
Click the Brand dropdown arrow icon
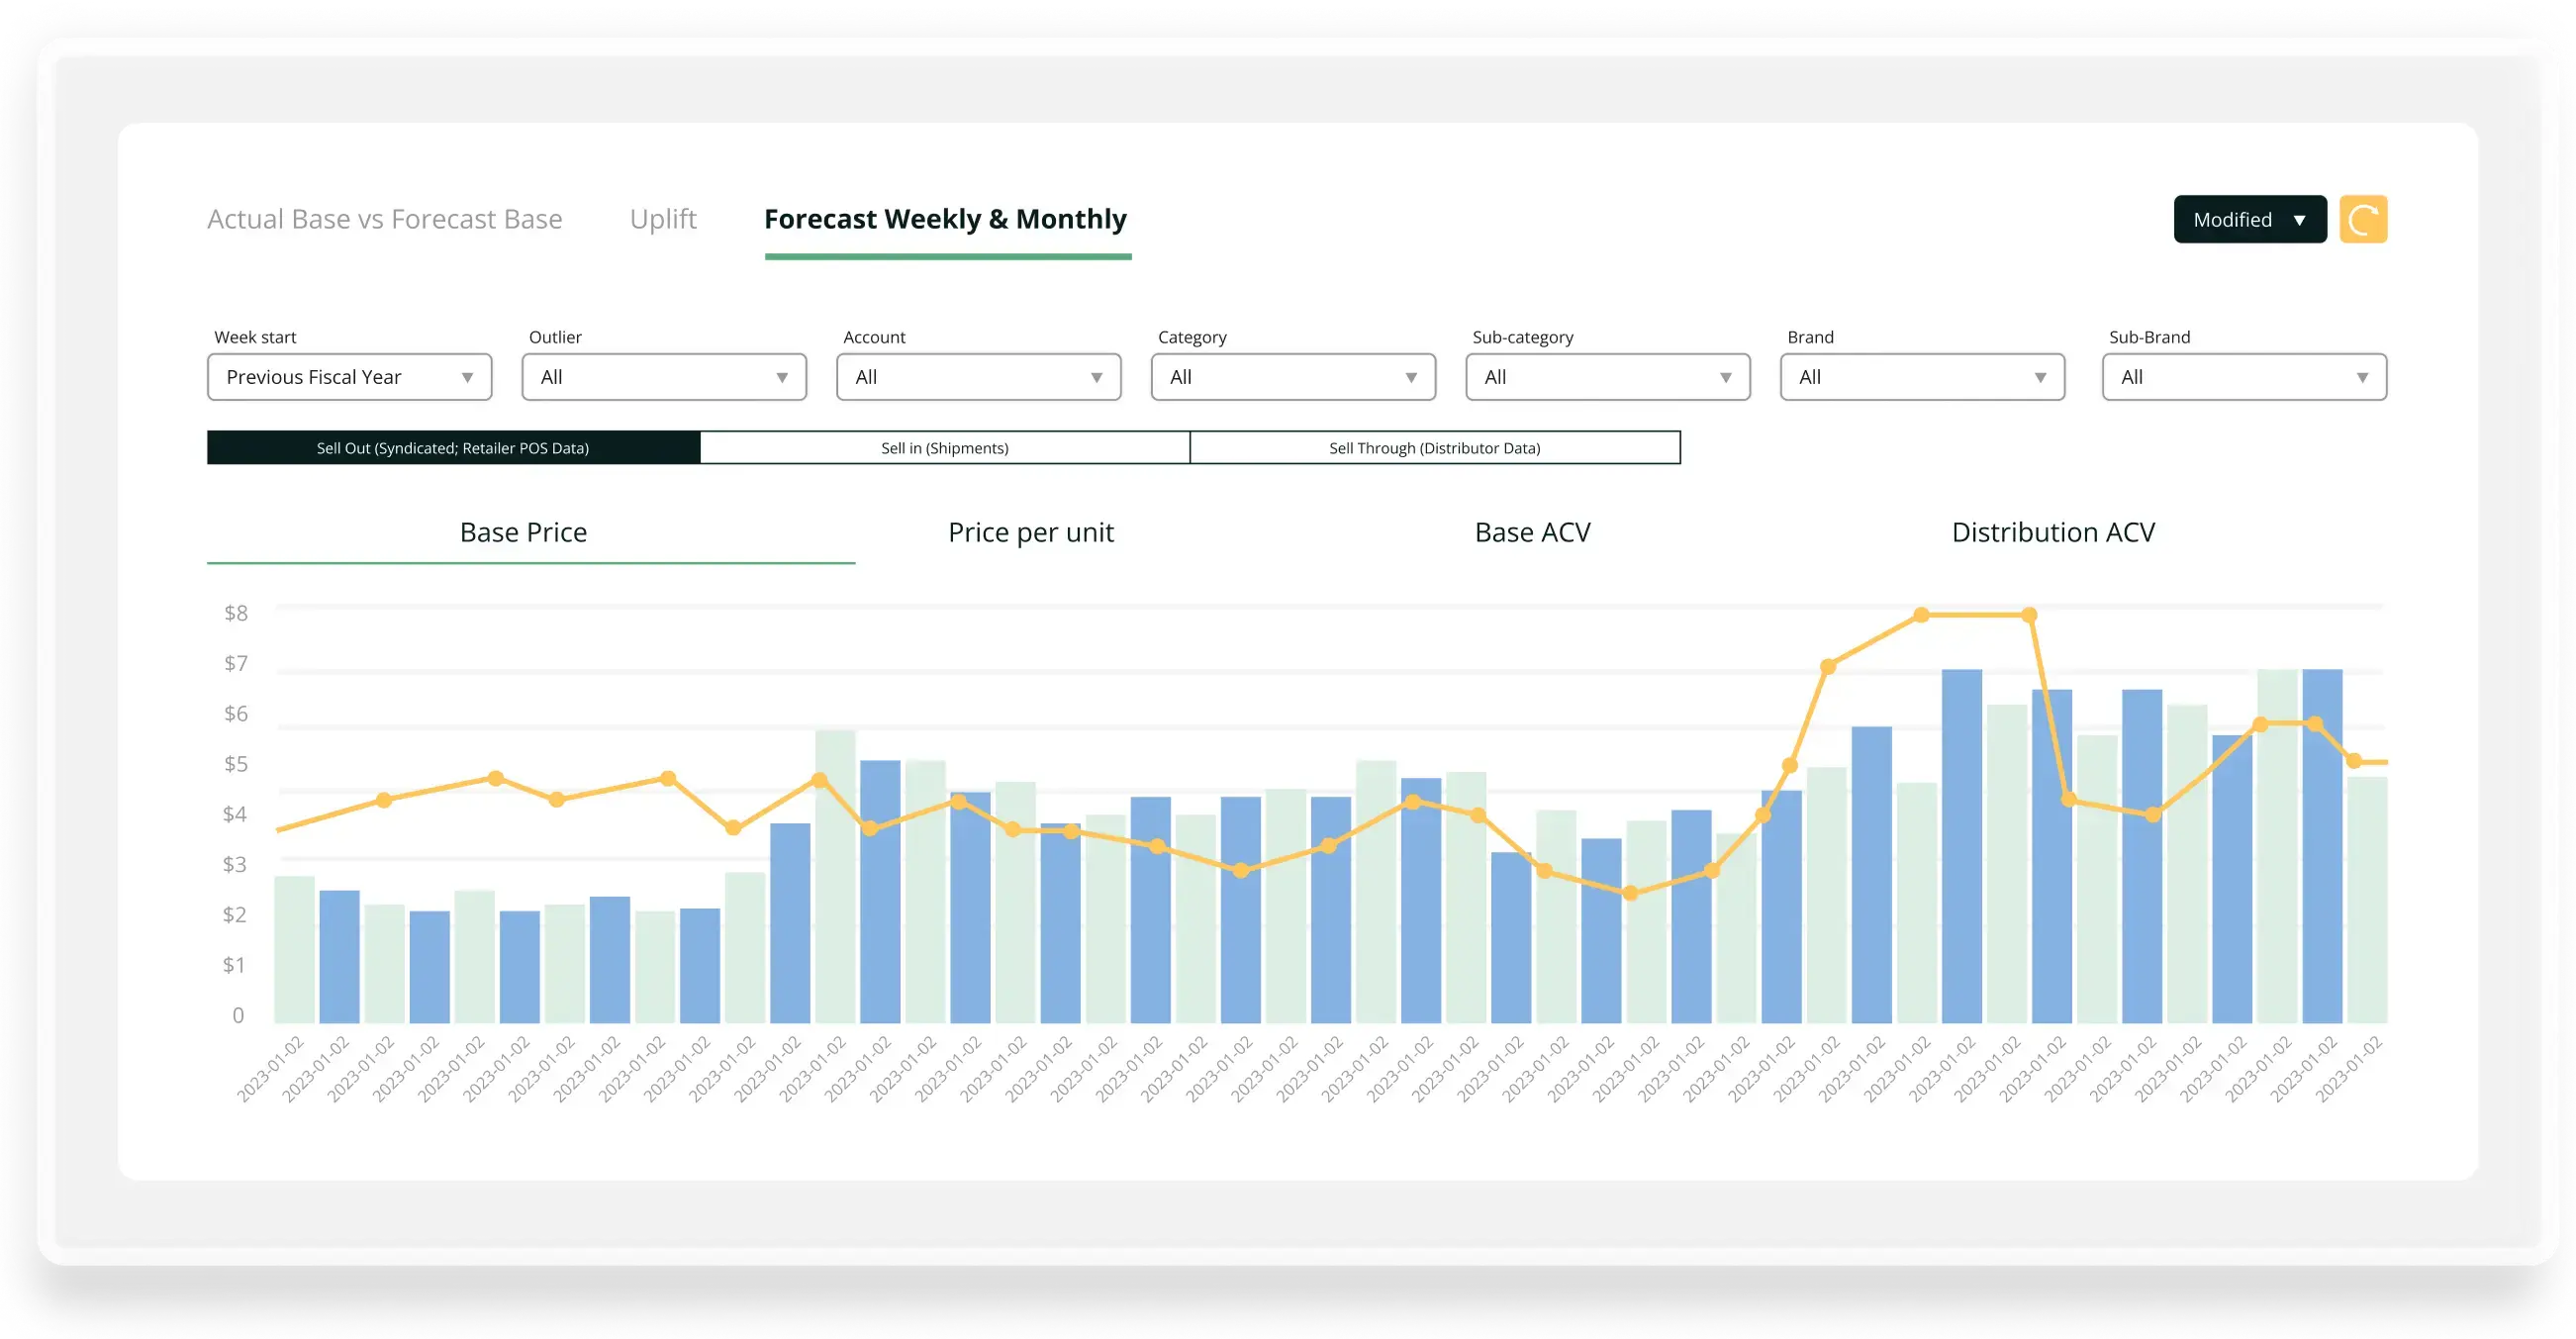(x=2040, y=378)
